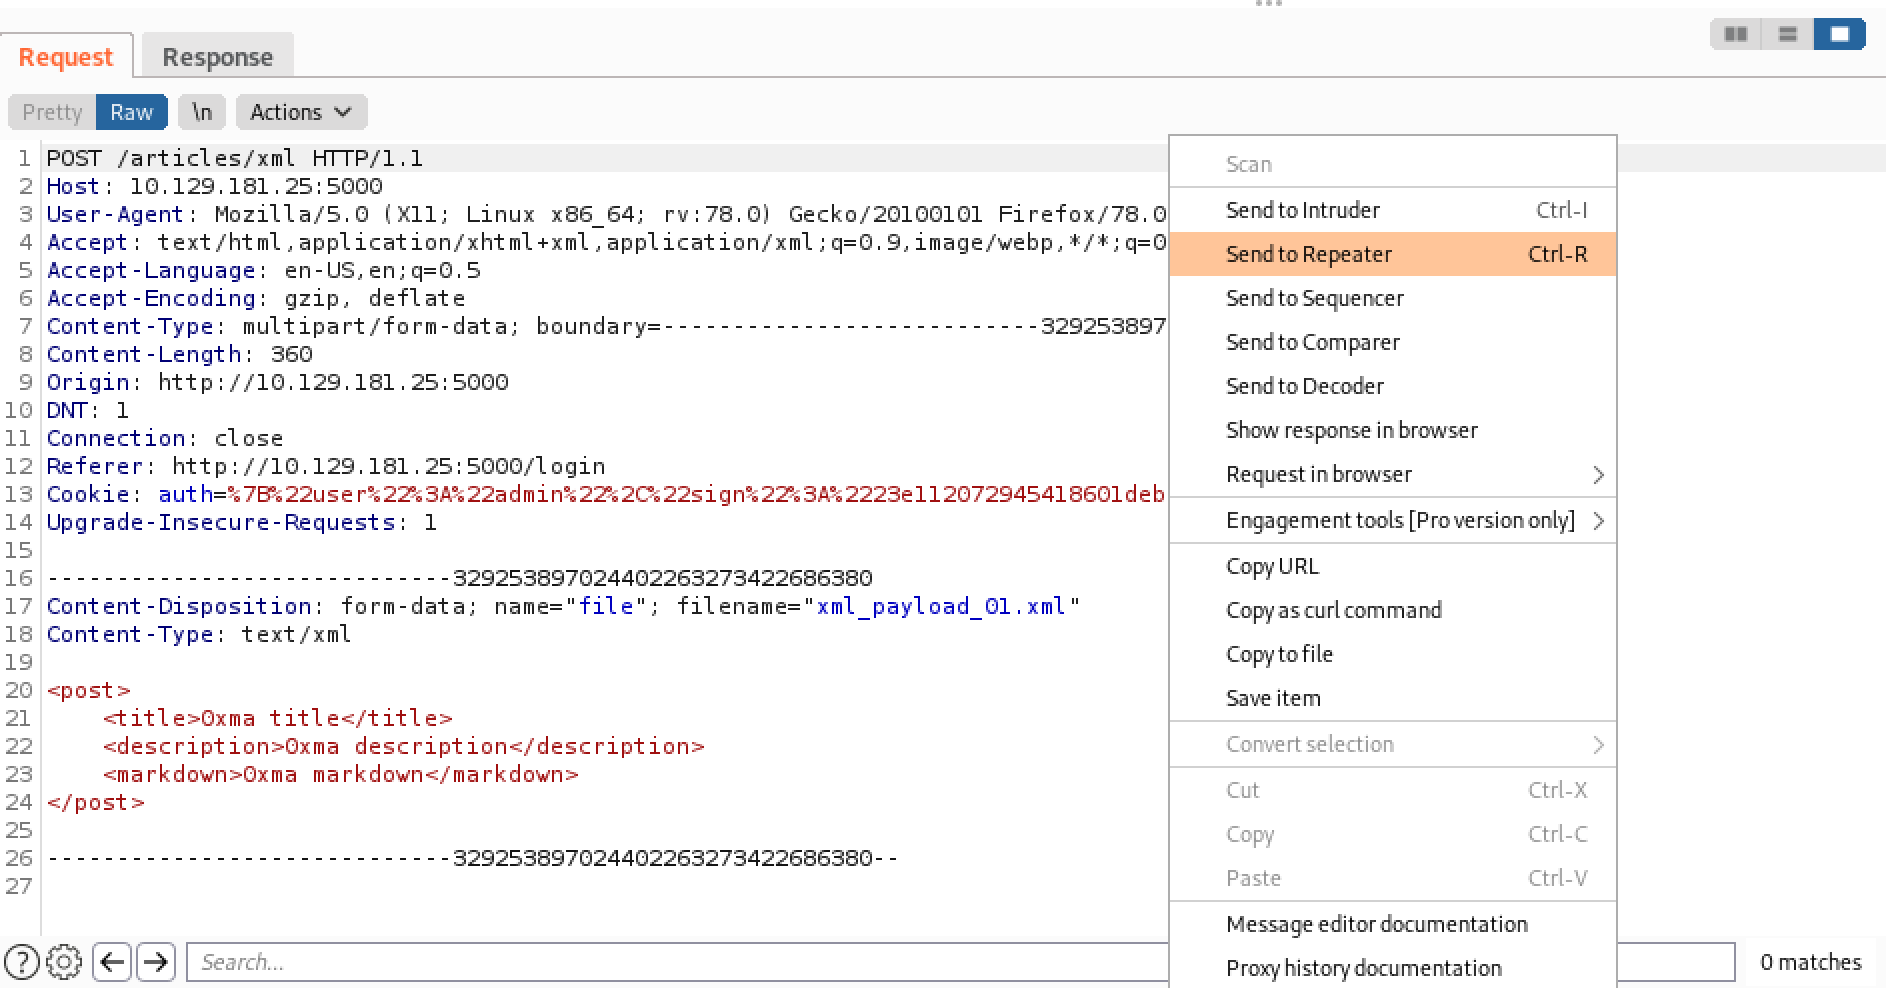Viewport: 1886px width, 988px height.
Task: Toggle Pretty view of request
Action: [52, 112]
